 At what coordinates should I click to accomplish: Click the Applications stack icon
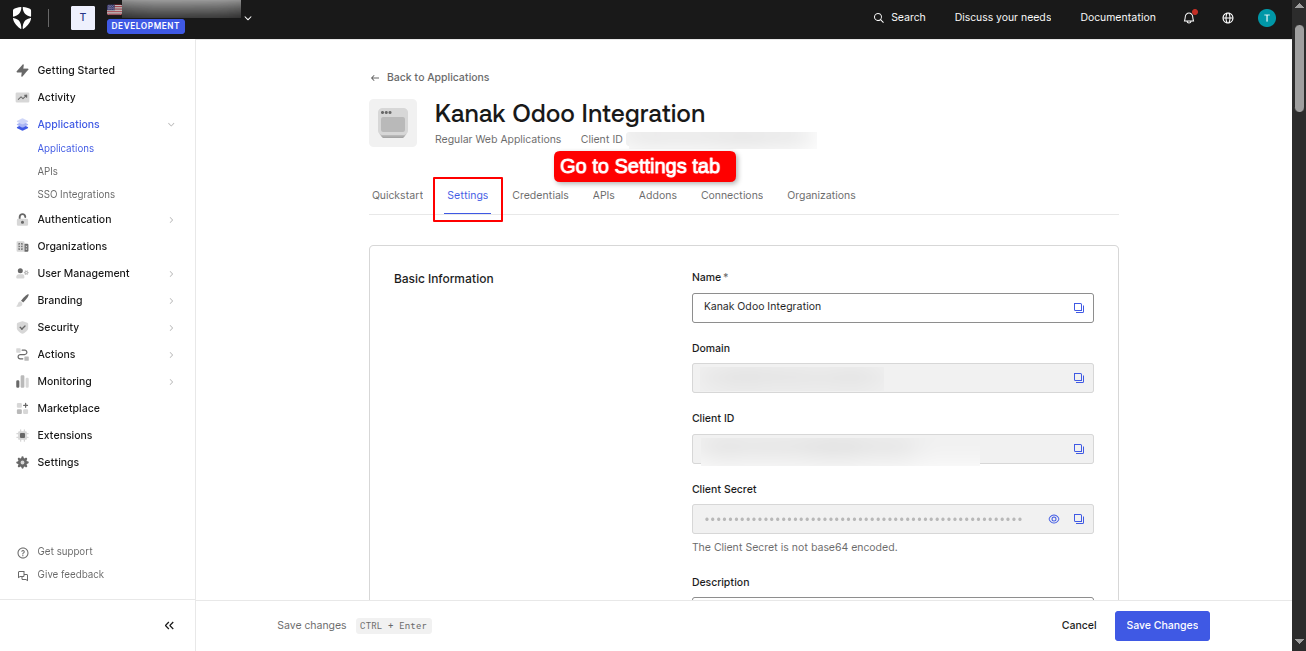22,124
